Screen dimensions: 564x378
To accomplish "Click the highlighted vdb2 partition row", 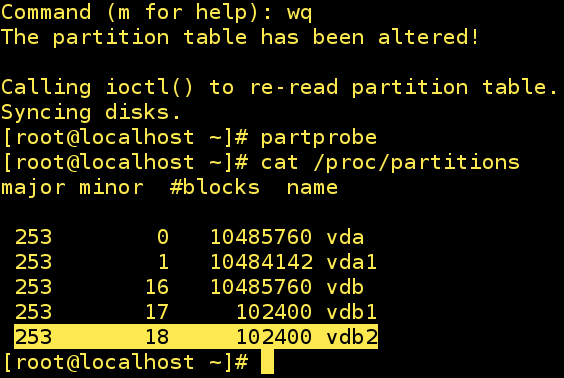I will point(196,337).
